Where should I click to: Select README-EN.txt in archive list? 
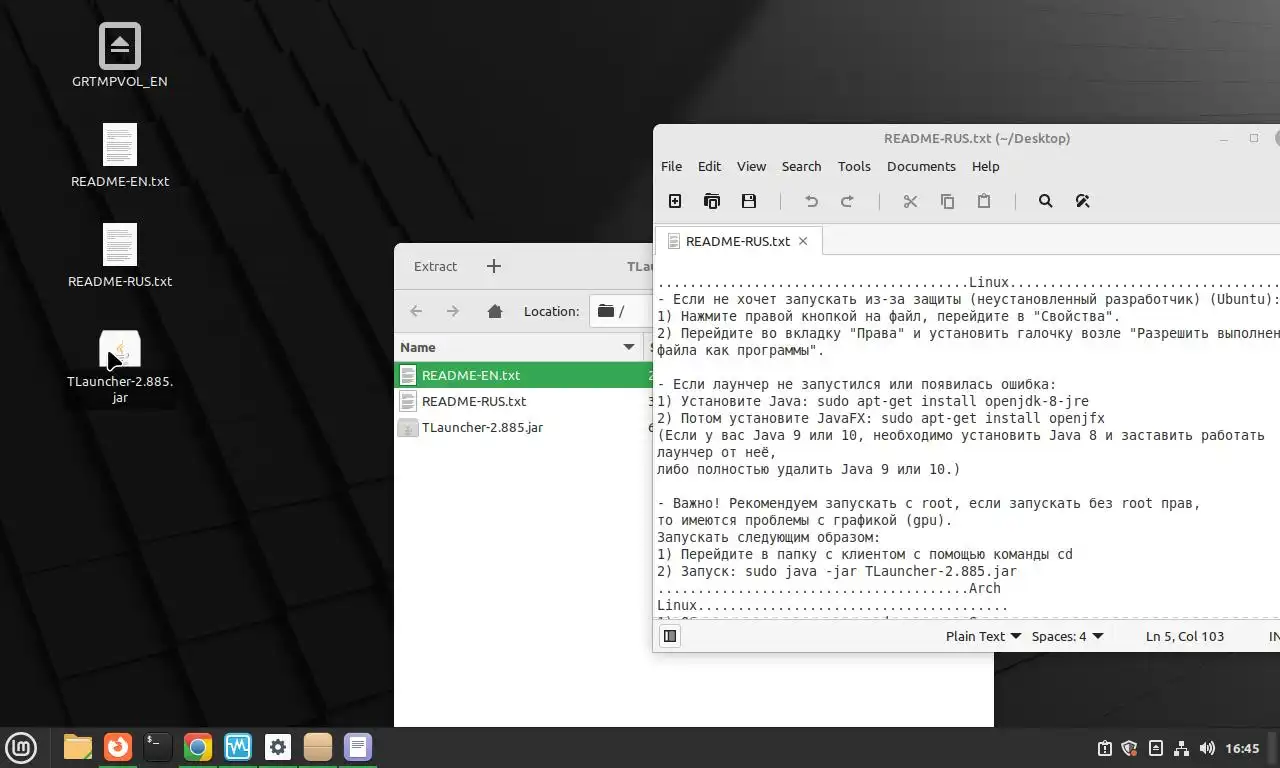click(524, 375)
